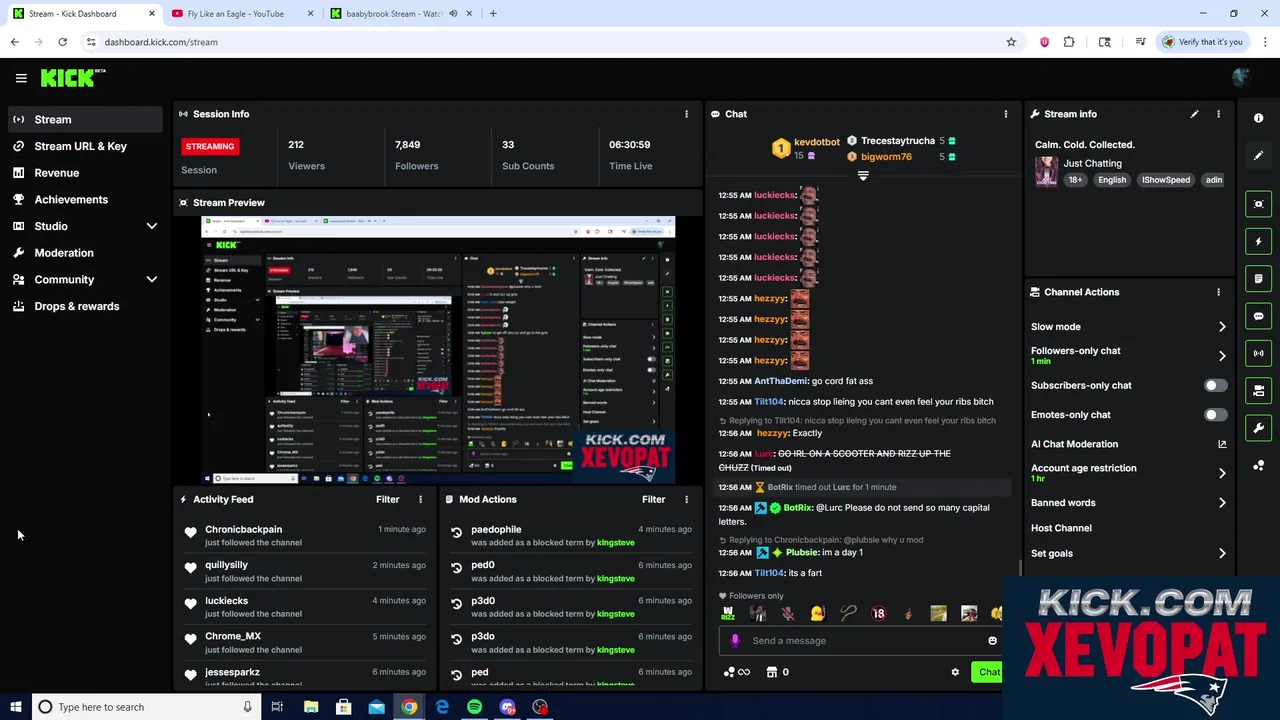
Task: Open the Channel Actions options menu
Action: pos(1218,292)
